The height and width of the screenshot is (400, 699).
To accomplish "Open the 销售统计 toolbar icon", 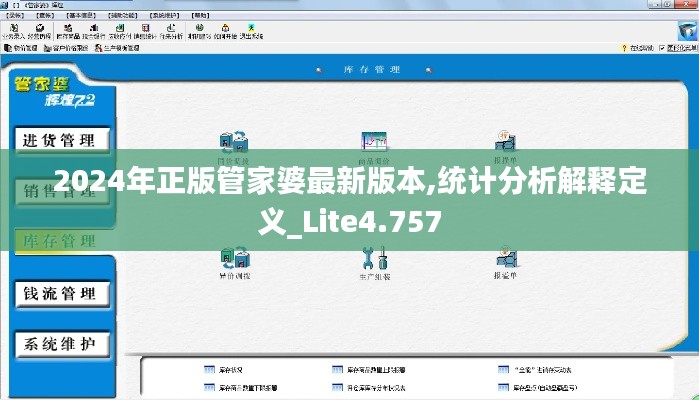I will (x=145, y=32).
